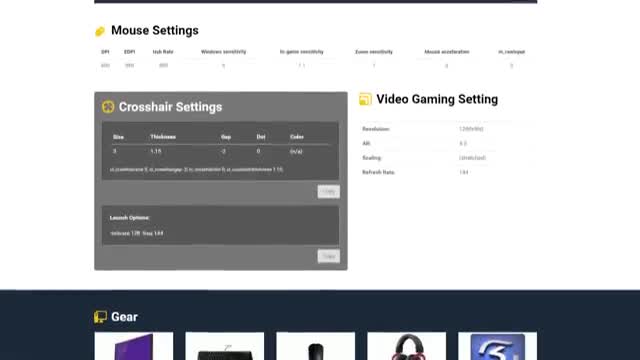Viewport: 640px width, 360px height.
Task: Click the Crosshair Settings target icon
Action: 108,107
